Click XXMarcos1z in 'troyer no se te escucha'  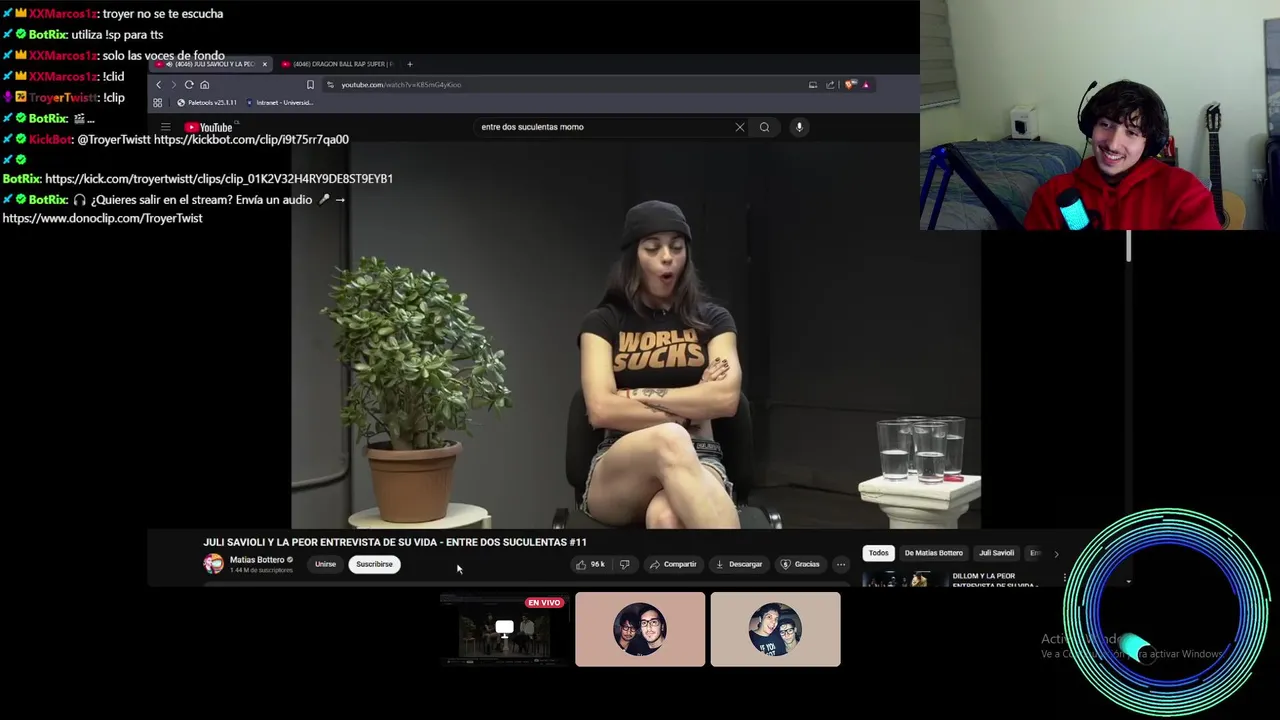(x=62, y=14)
